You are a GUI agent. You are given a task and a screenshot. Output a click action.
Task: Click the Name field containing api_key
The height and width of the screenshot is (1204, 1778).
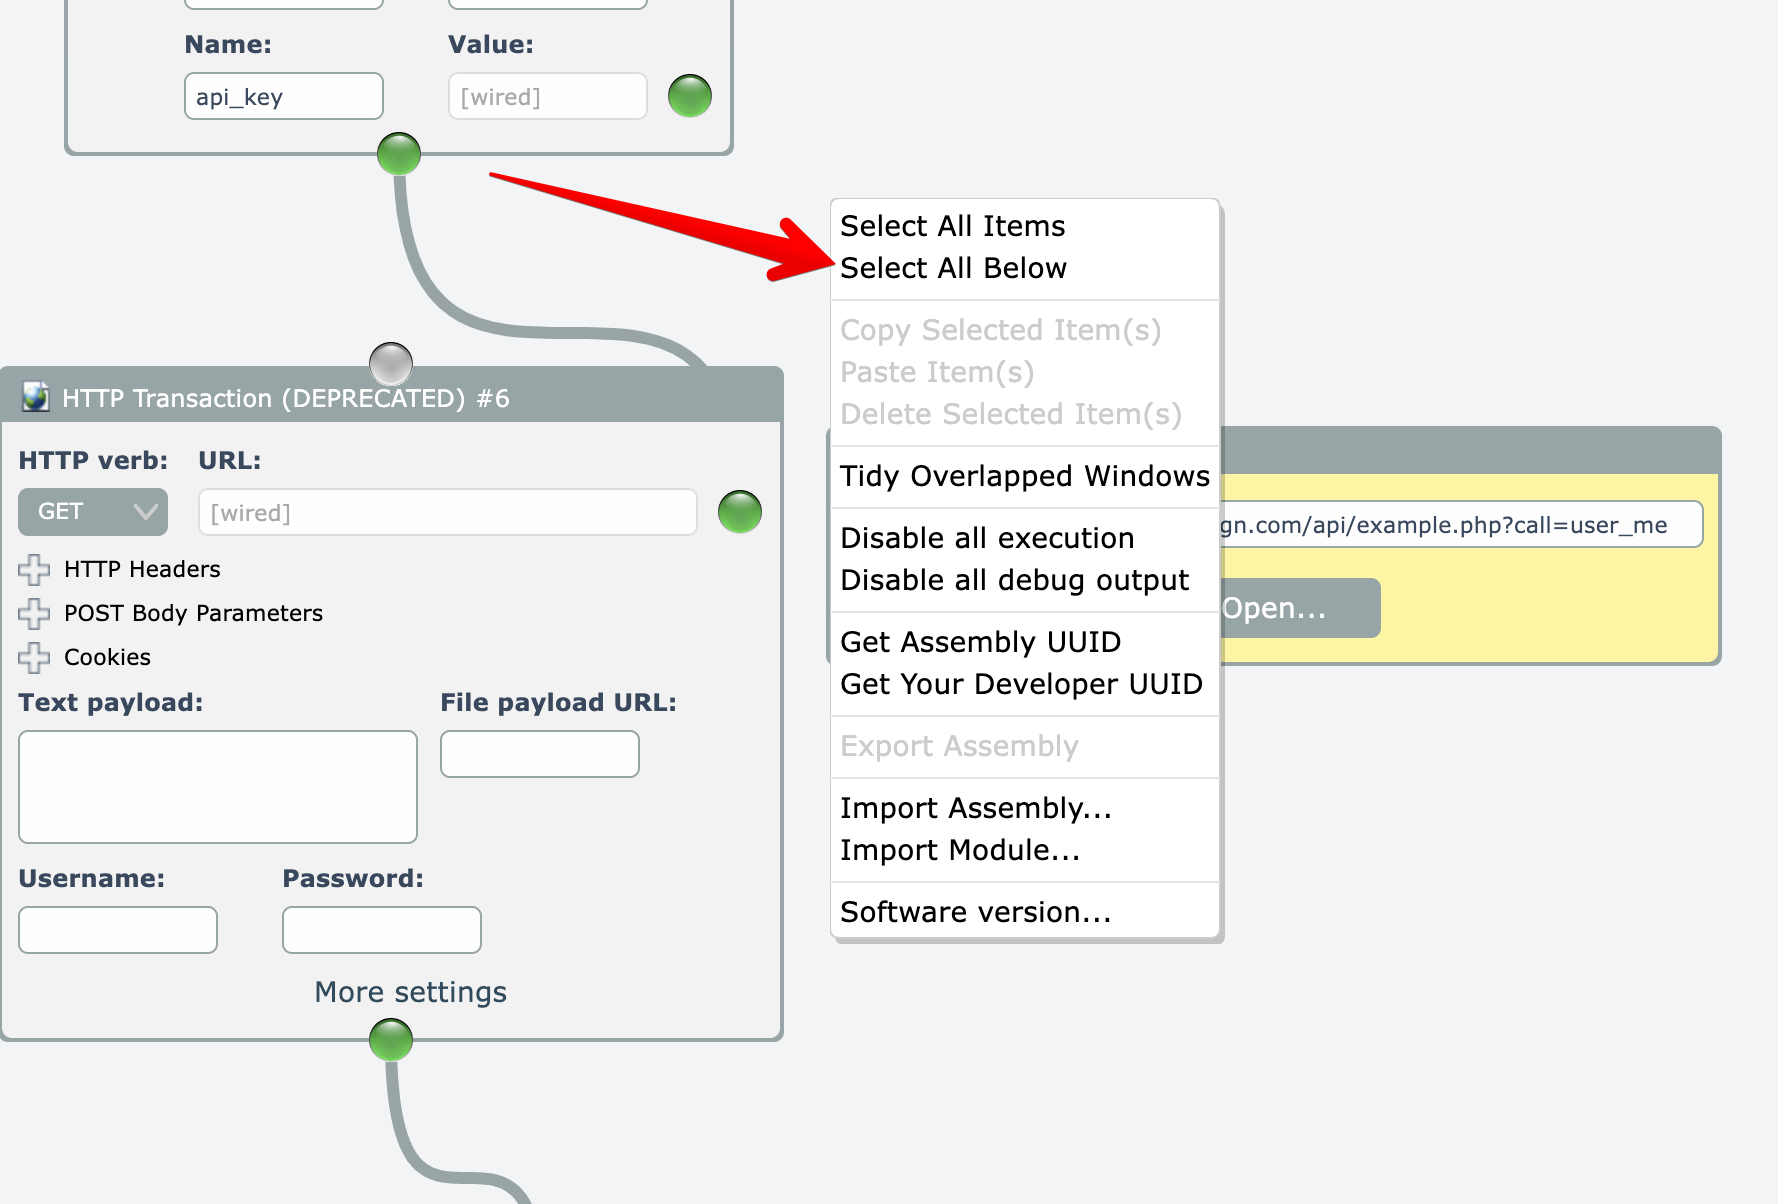pos(284,96)
